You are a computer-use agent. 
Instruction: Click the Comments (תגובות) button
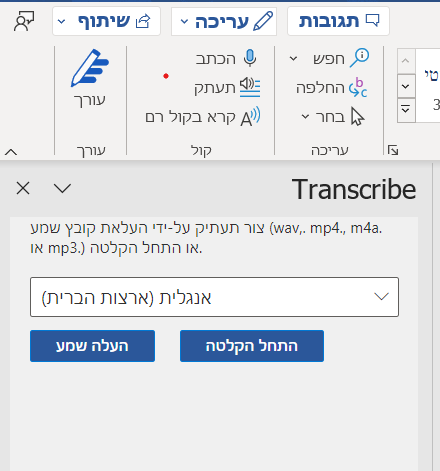[x=338, y=21]
